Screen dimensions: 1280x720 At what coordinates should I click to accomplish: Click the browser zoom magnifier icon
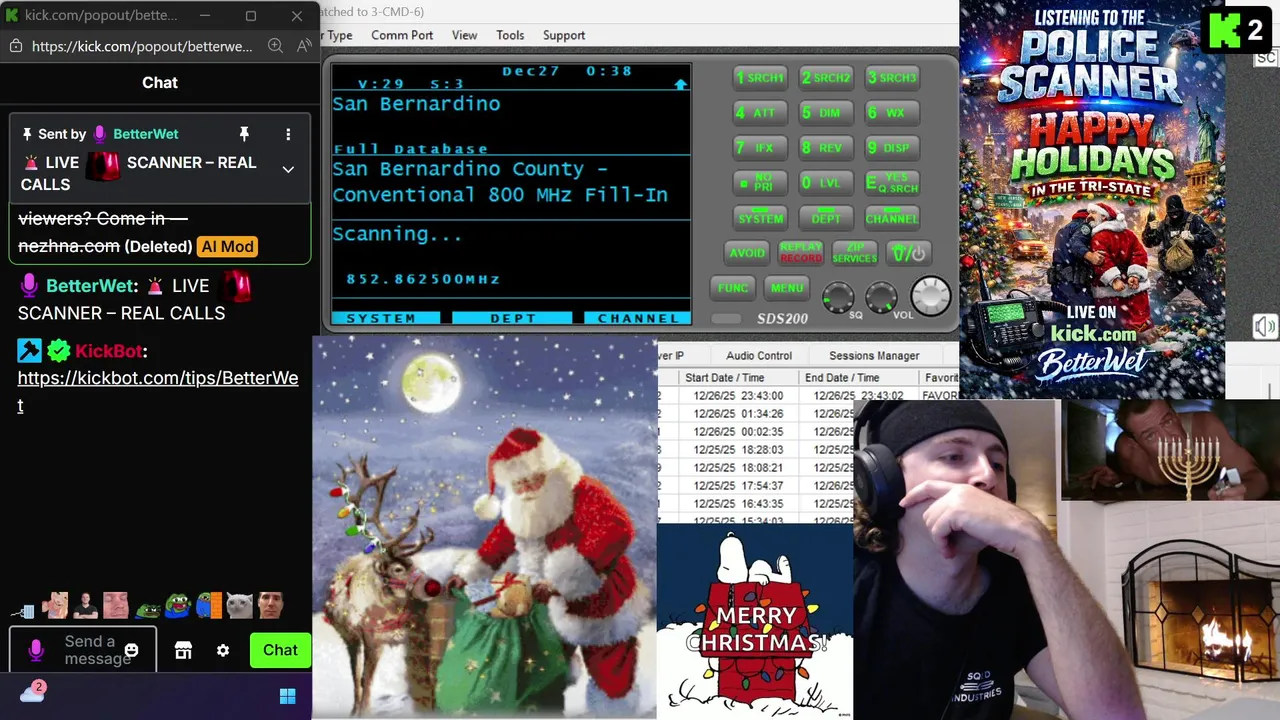(x=276, y=46)
